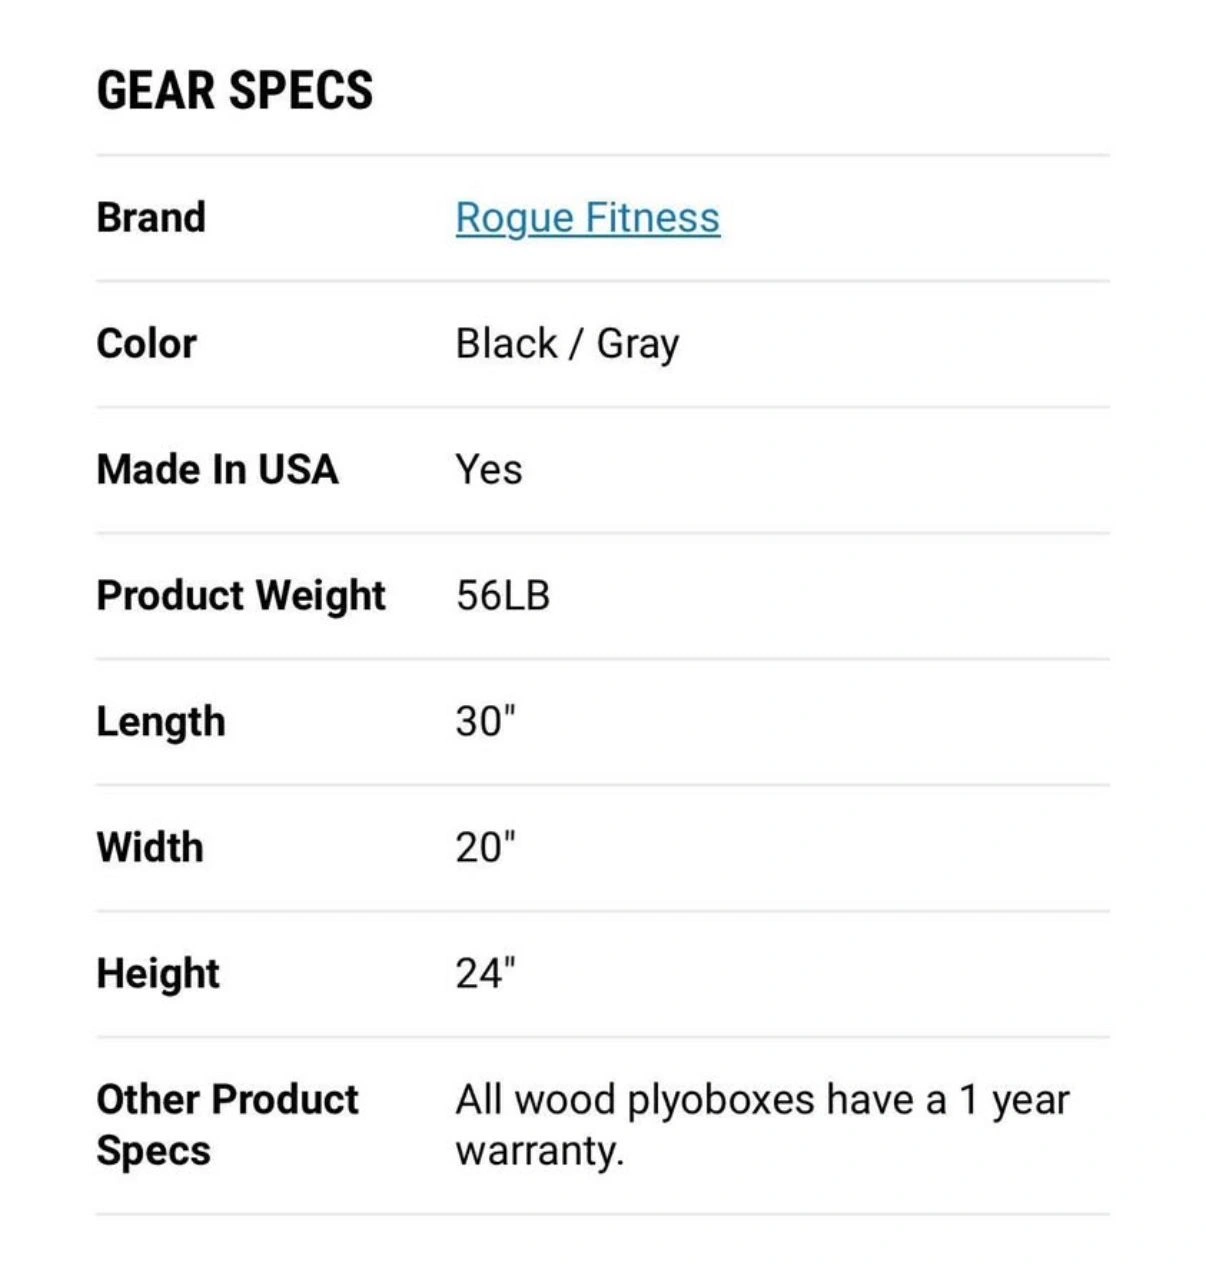The width and height of the screenshot is (1206, 1266).
Task: Click the Width row label
Action: (x=150, y=847)
